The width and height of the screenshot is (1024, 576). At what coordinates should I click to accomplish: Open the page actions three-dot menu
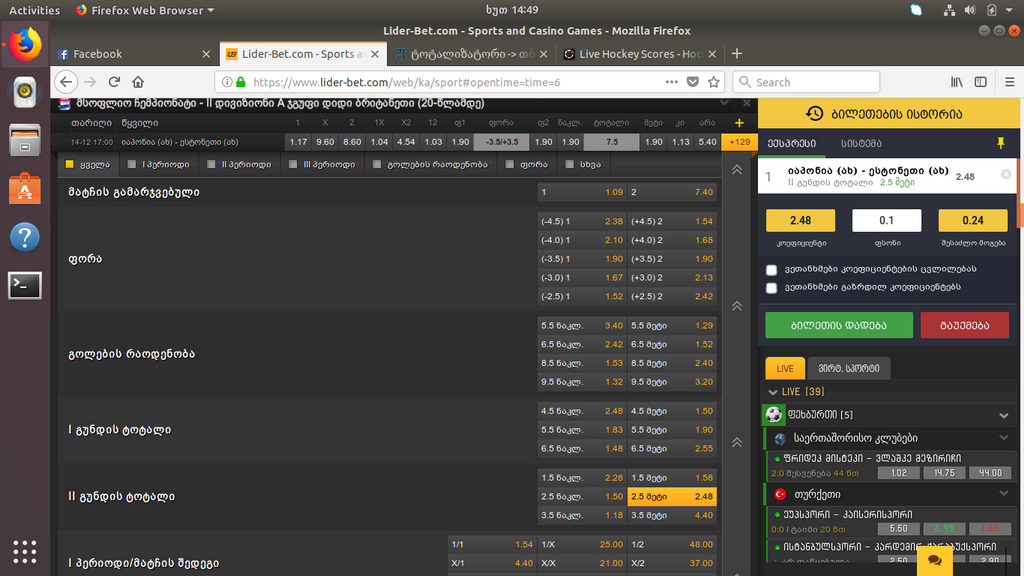click(x=671, y=82)
